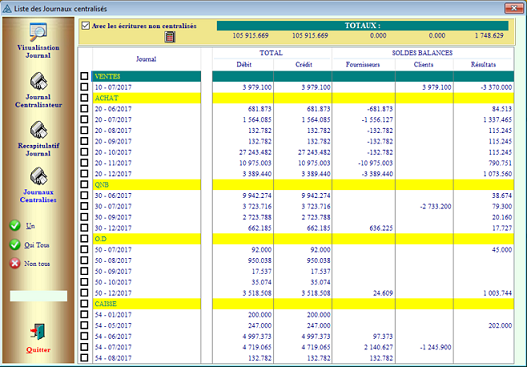Click the total result 1 748.629
Screen dimensions: 527x367
pyautogui.click(x=489, y=35)
